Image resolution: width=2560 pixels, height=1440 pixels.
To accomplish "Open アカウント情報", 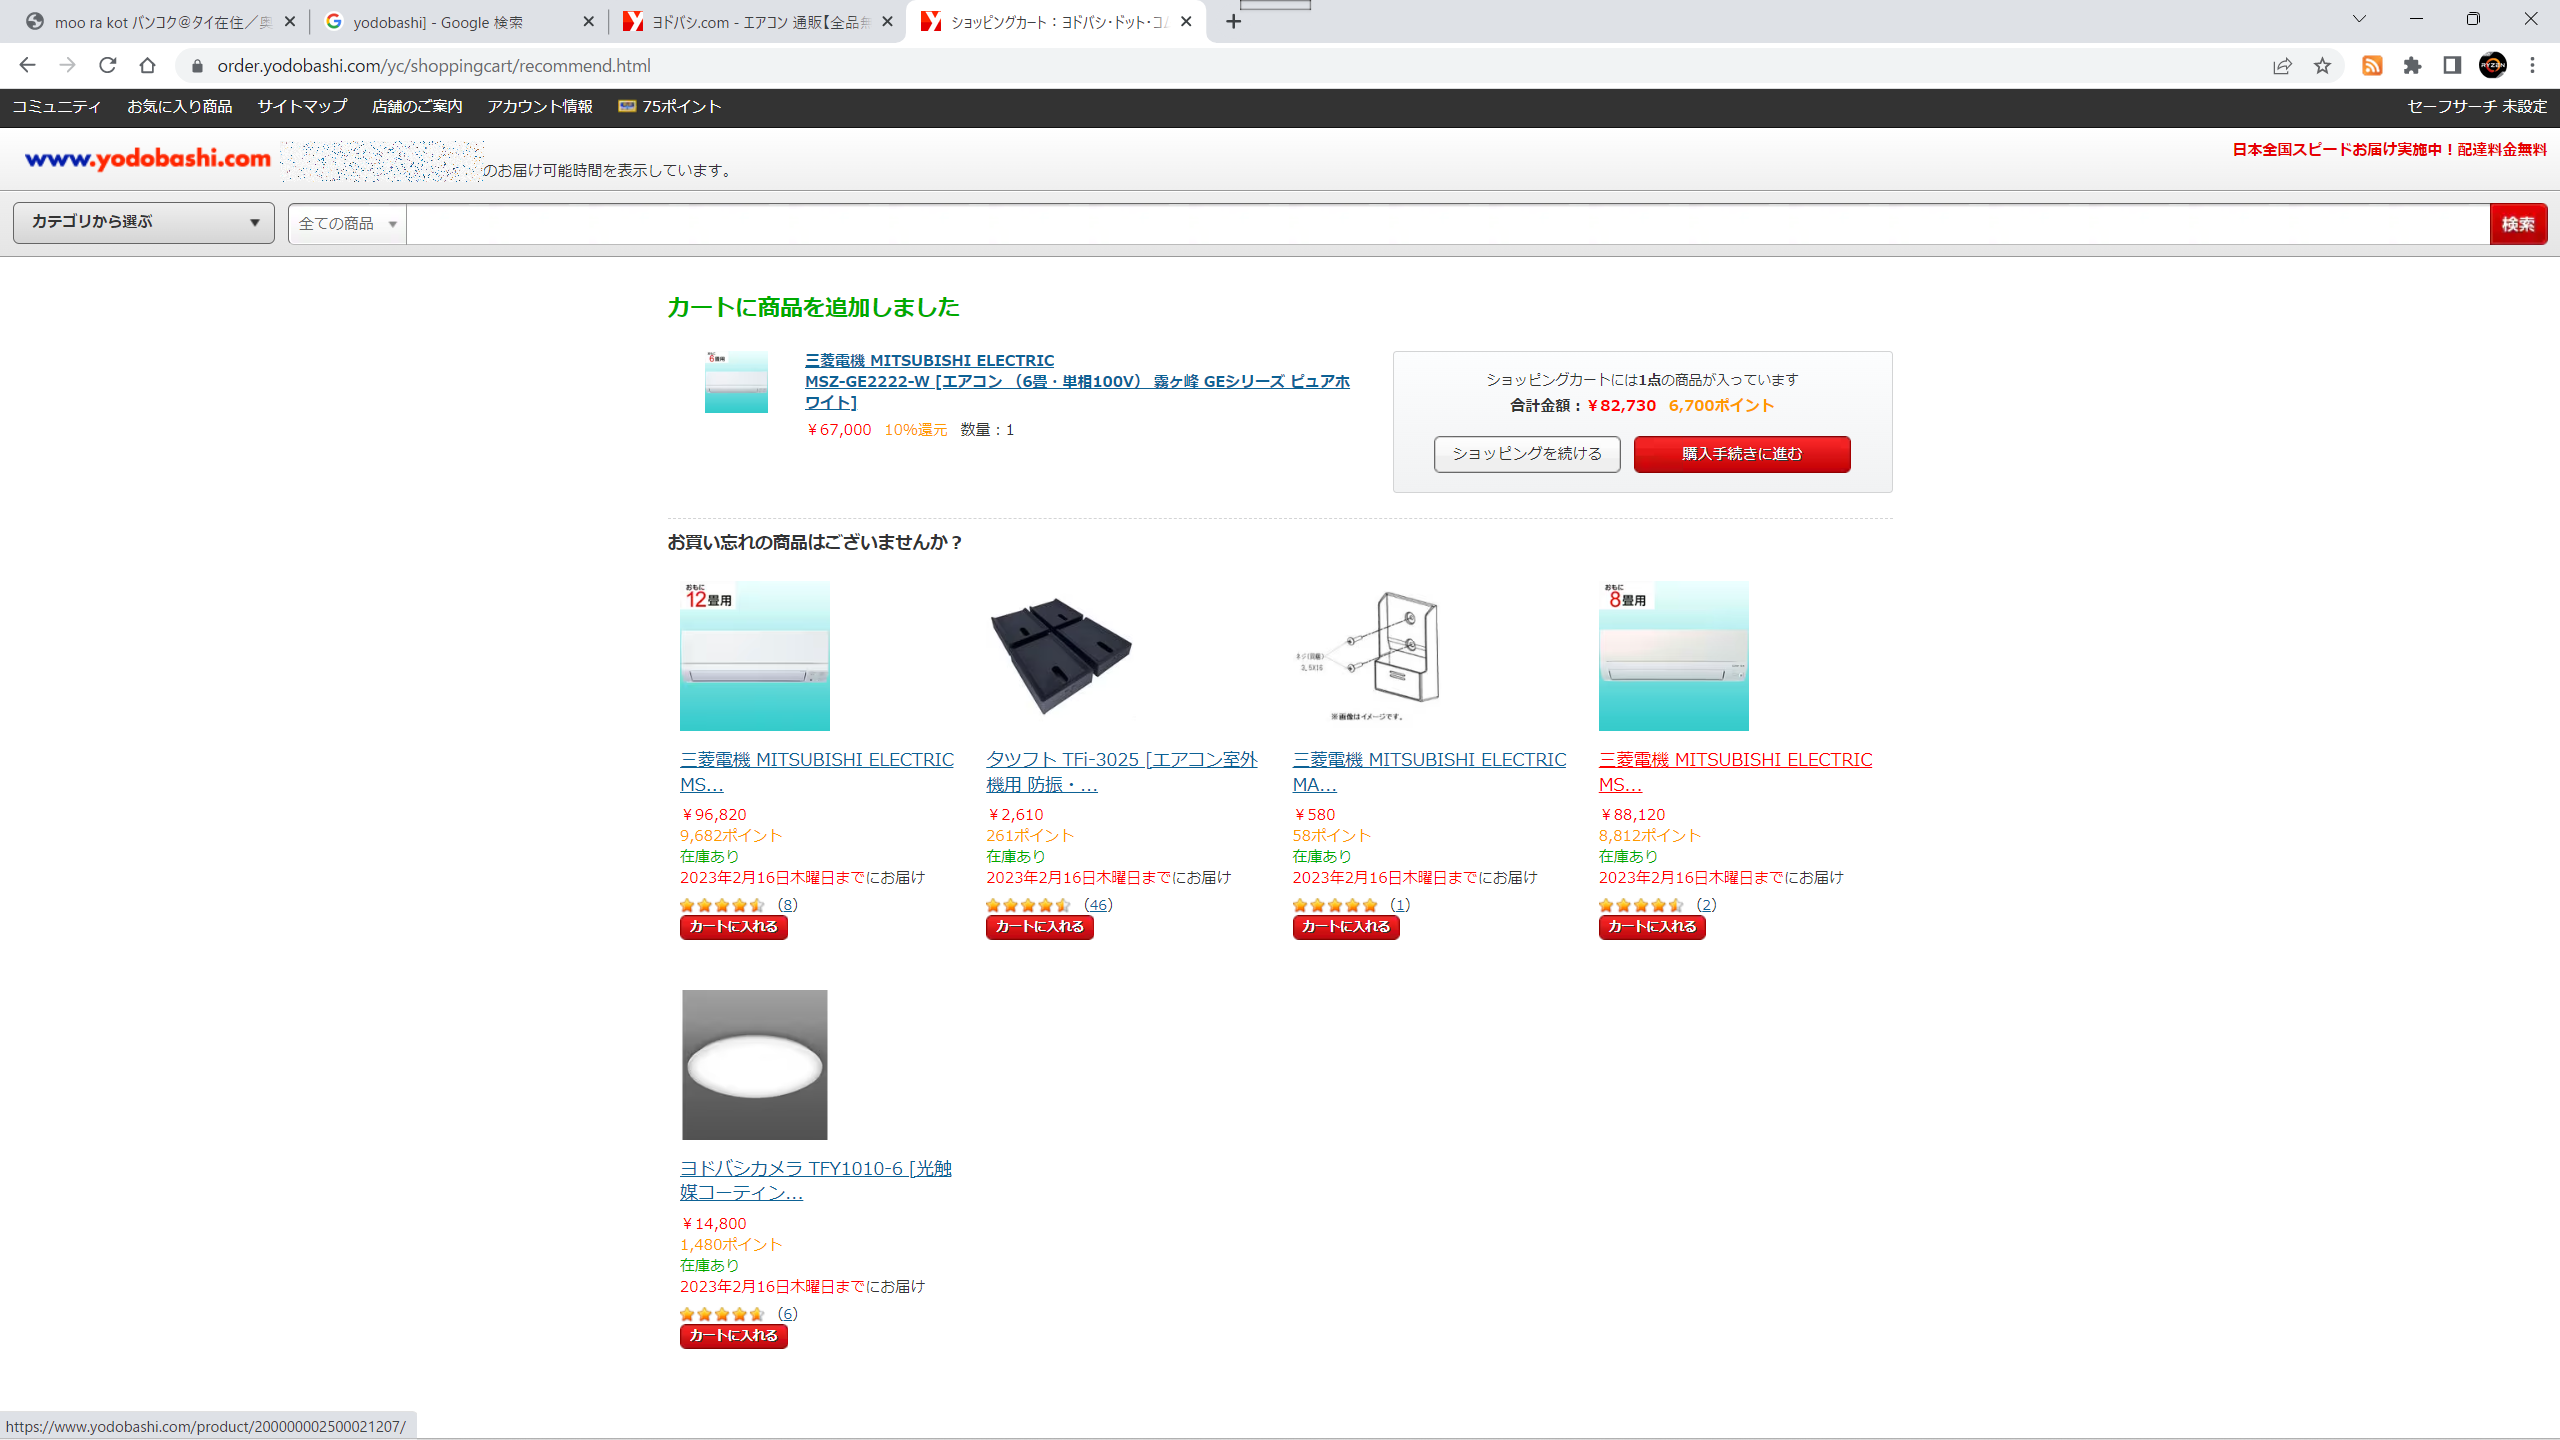I will pyautogui.click(x=540, y=107).
